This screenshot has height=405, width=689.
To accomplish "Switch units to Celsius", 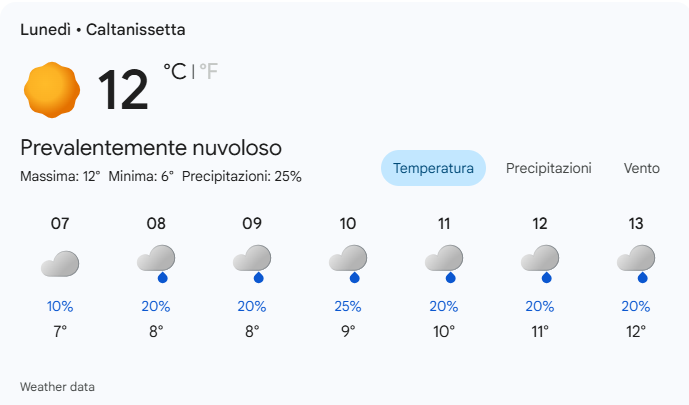I will pyautogui.click(x=174, y=71).
